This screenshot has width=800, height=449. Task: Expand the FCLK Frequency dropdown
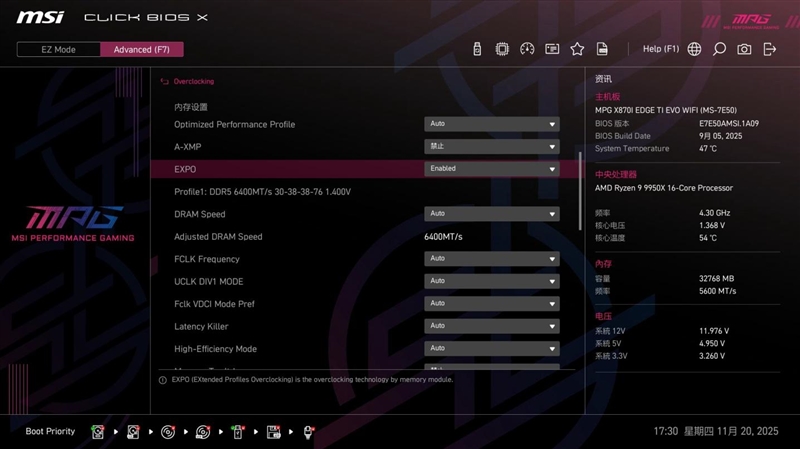point(492,259)
